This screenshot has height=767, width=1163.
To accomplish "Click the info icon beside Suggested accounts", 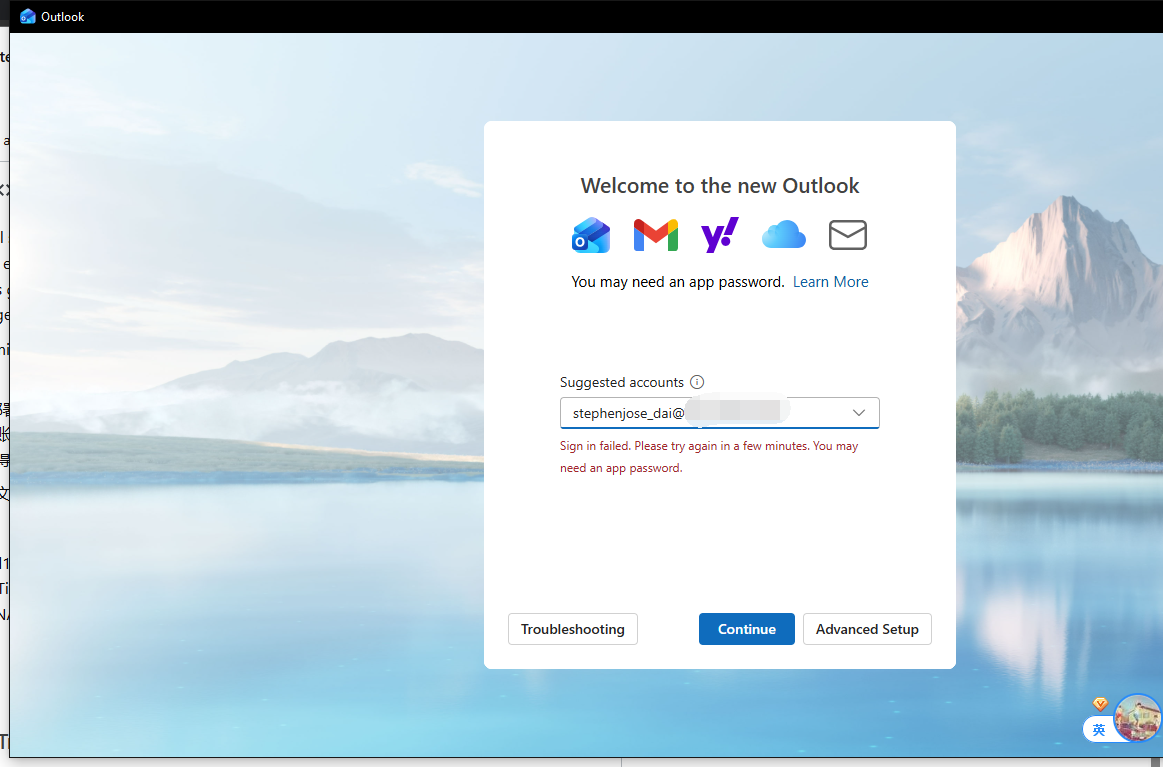I will tap(696, 382).
